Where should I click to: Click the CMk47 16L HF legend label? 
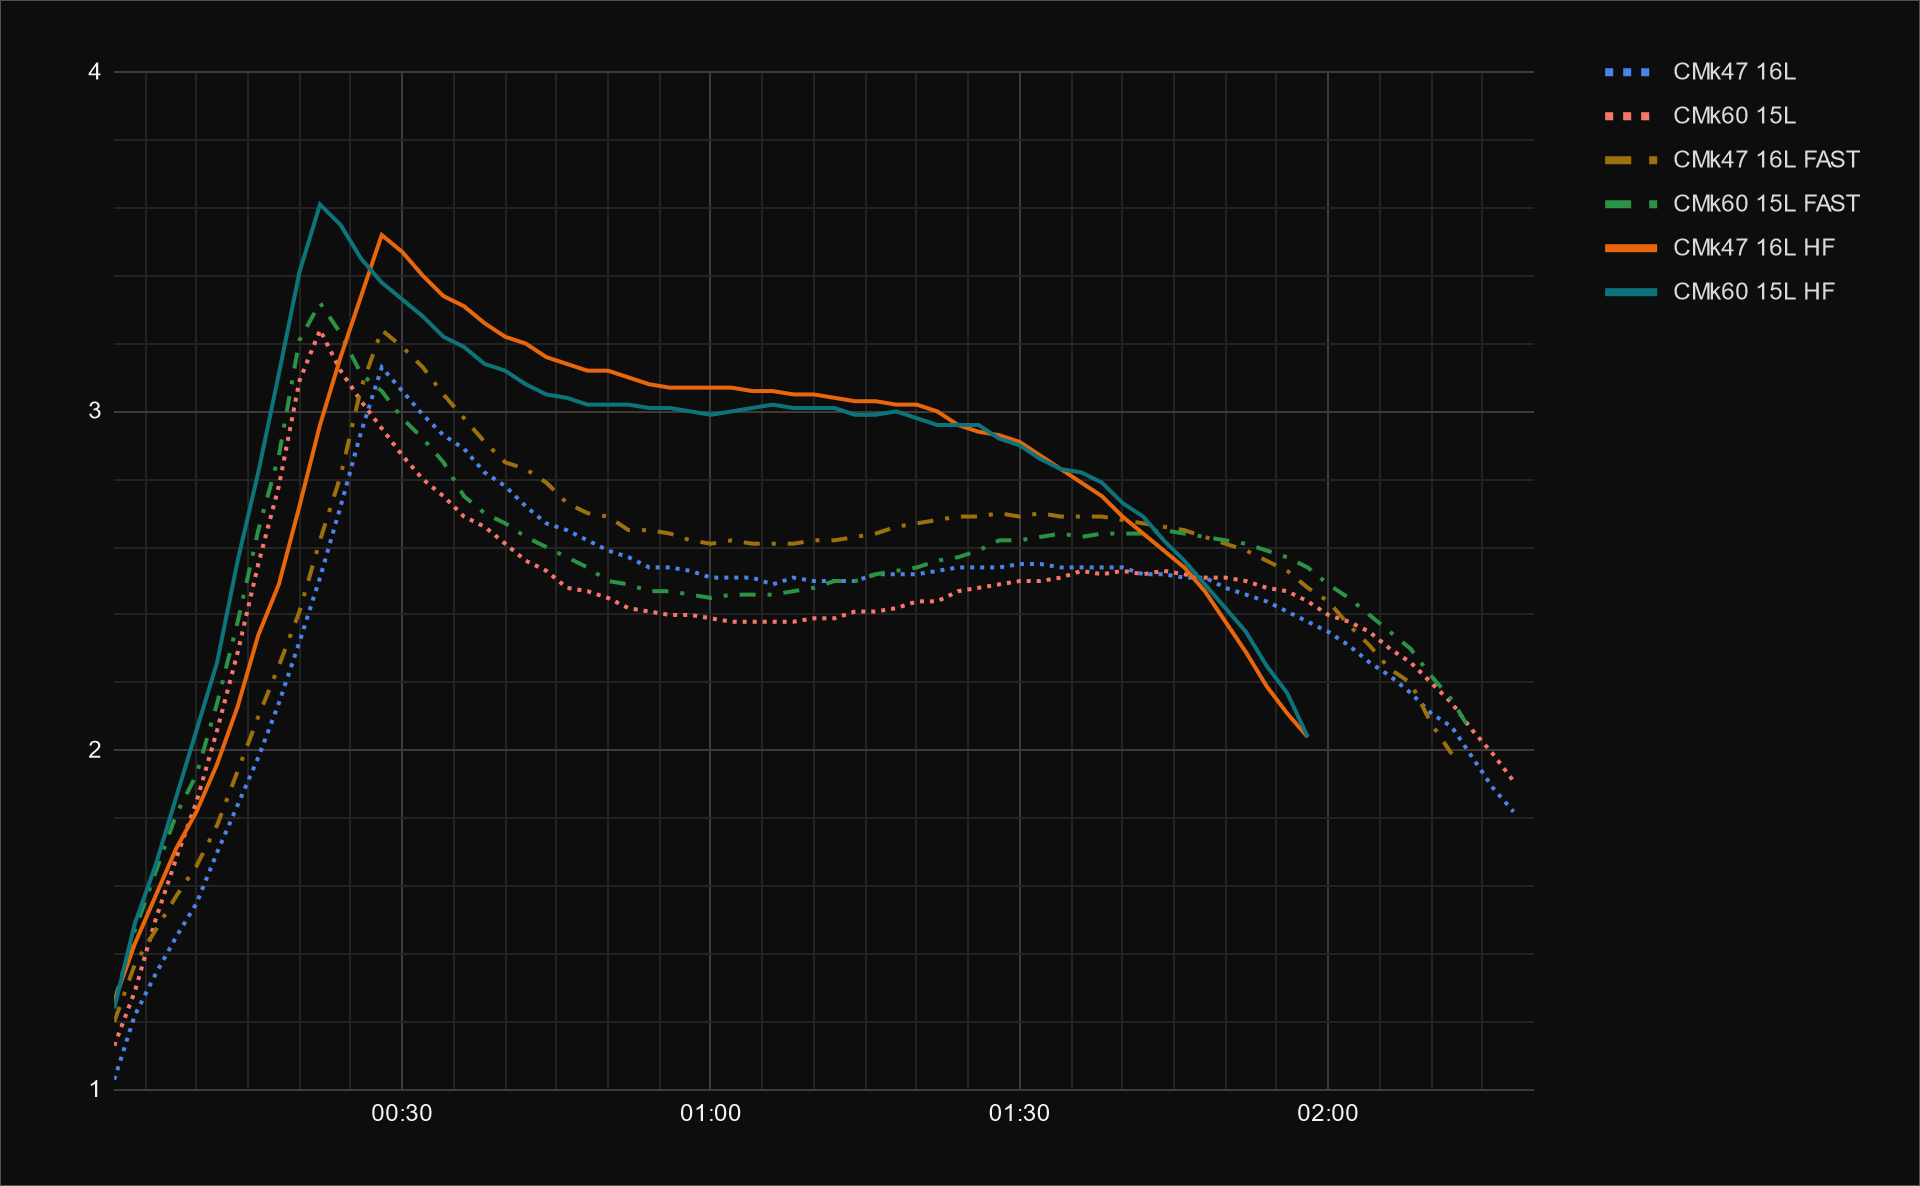click(x=1753, y=248)
